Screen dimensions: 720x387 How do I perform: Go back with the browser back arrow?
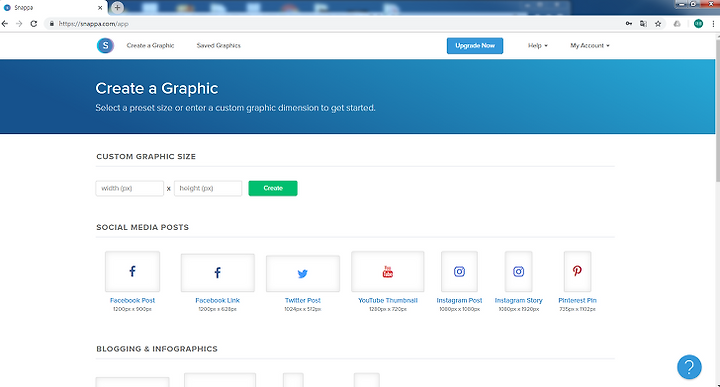pos(5,24)
